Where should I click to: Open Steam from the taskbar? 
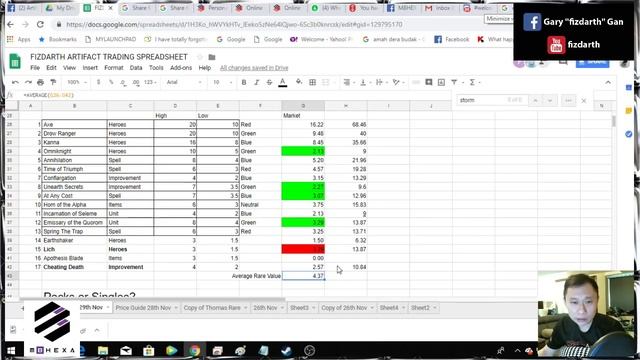(287, 351)
